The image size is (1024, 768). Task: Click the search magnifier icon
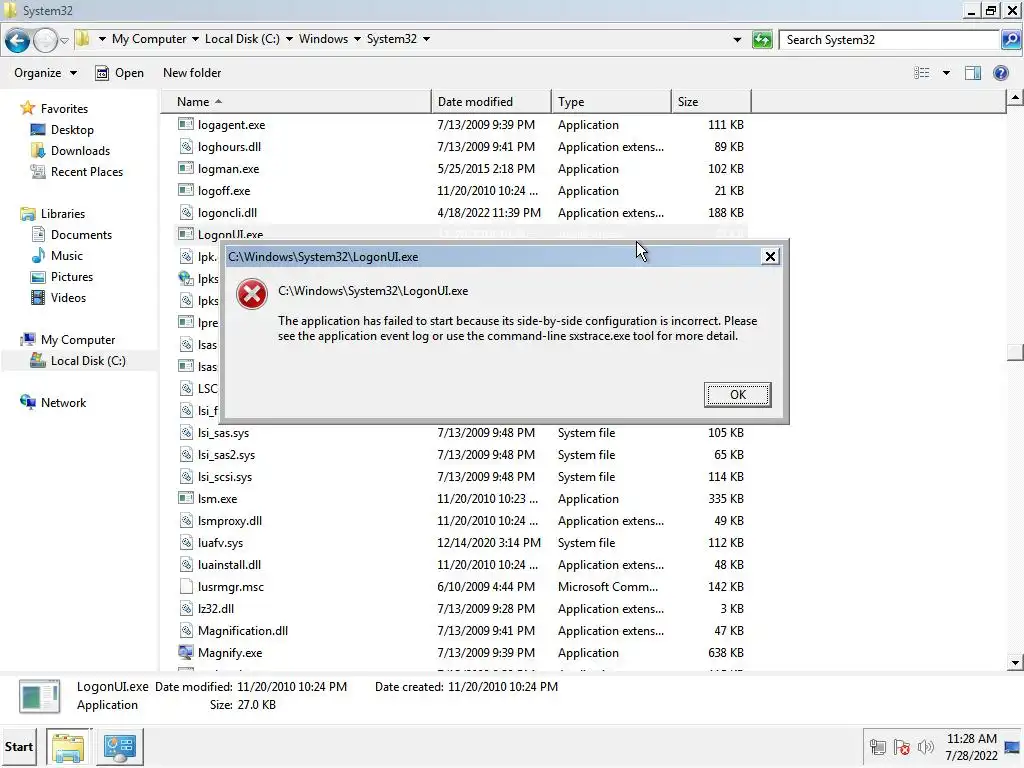click(1010, 40)
